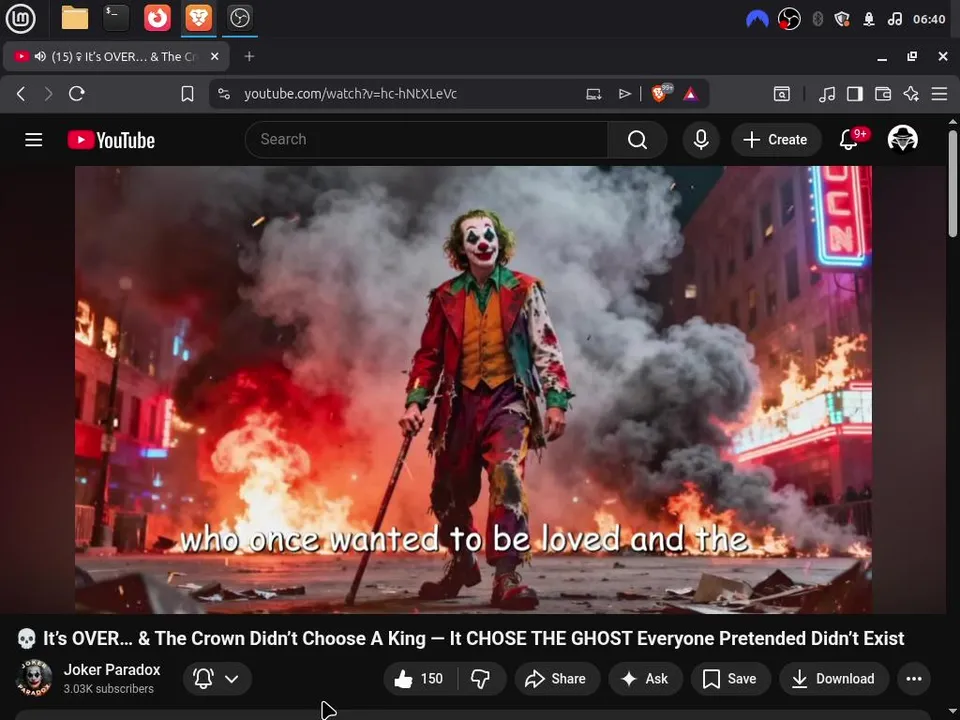Open the Joker Paradox channel avatar

[x=34, y=678]
